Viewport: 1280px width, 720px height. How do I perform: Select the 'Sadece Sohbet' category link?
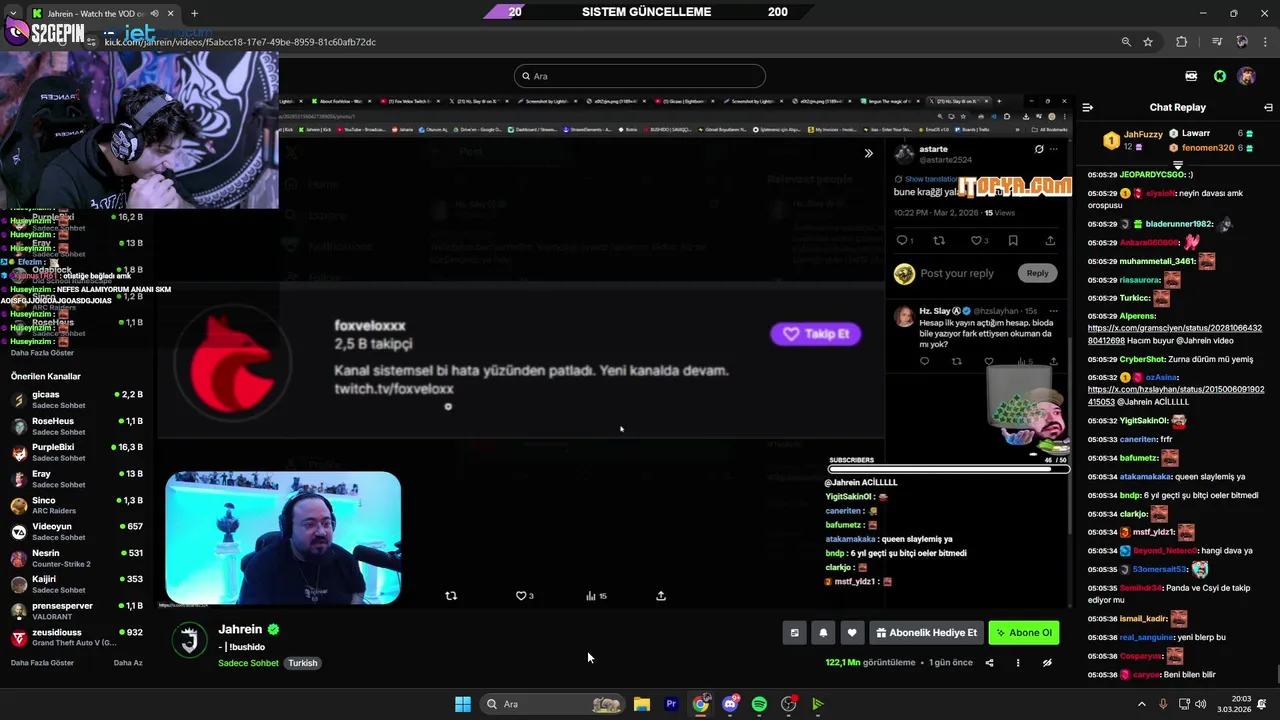click(248, 663)
